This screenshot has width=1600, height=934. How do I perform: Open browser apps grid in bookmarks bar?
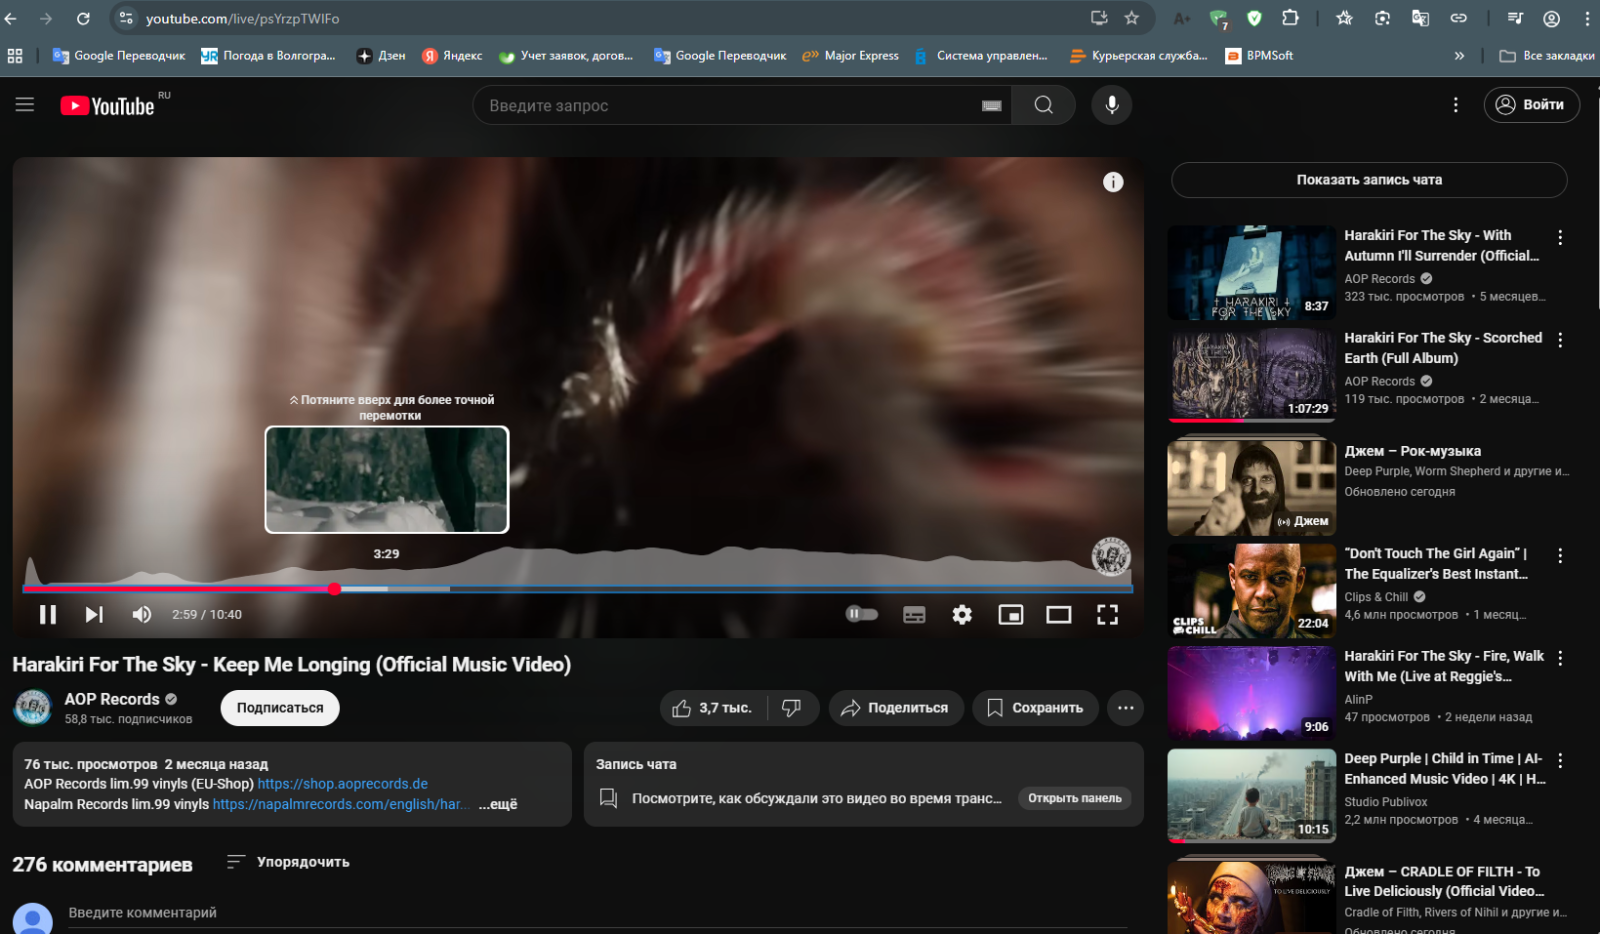click(15, 56)
